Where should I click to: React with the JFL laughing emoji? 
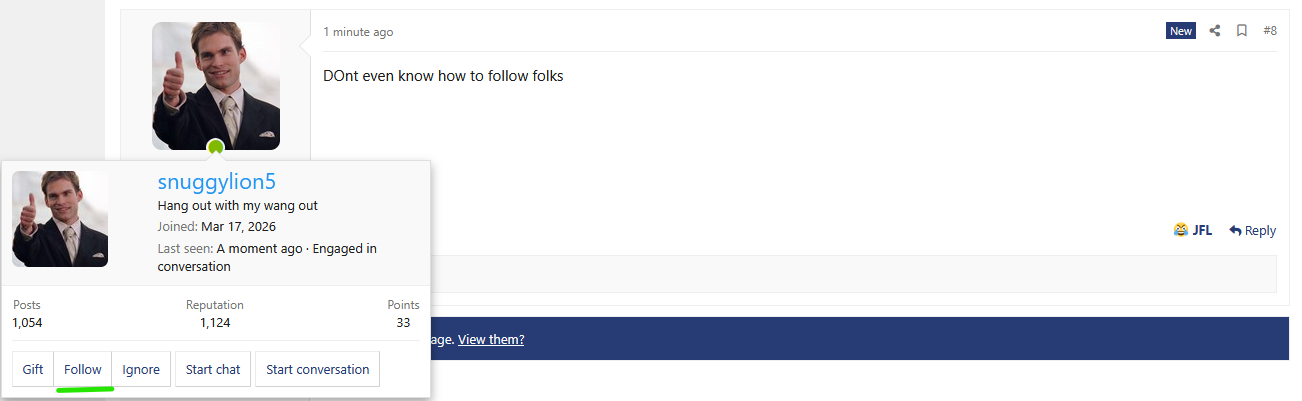(1192, 230)
